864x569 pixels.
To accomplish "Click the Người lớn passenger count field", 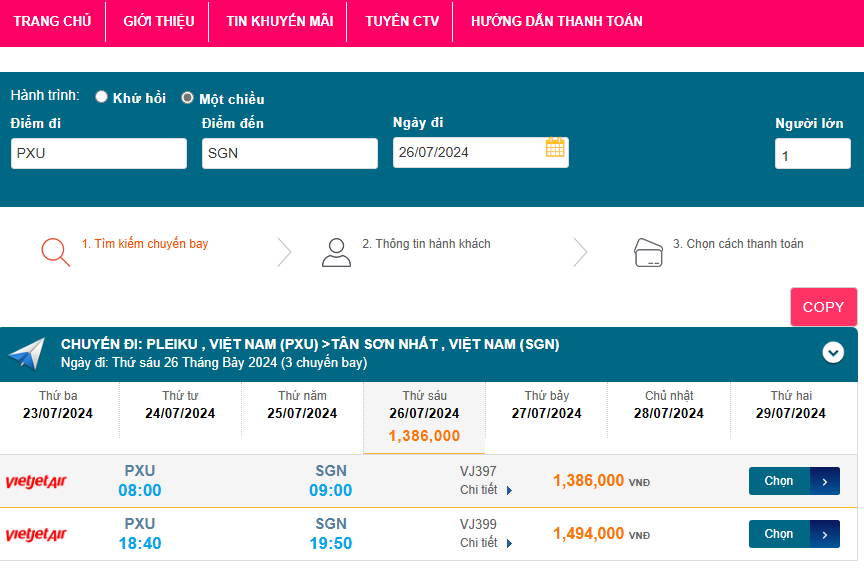I will [812, 155].
